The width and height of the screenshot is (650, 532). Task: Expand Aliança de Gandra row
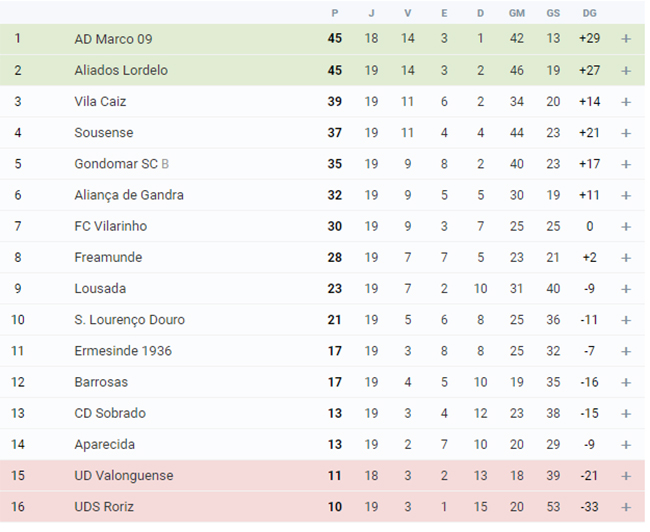[x=626, y=195]
